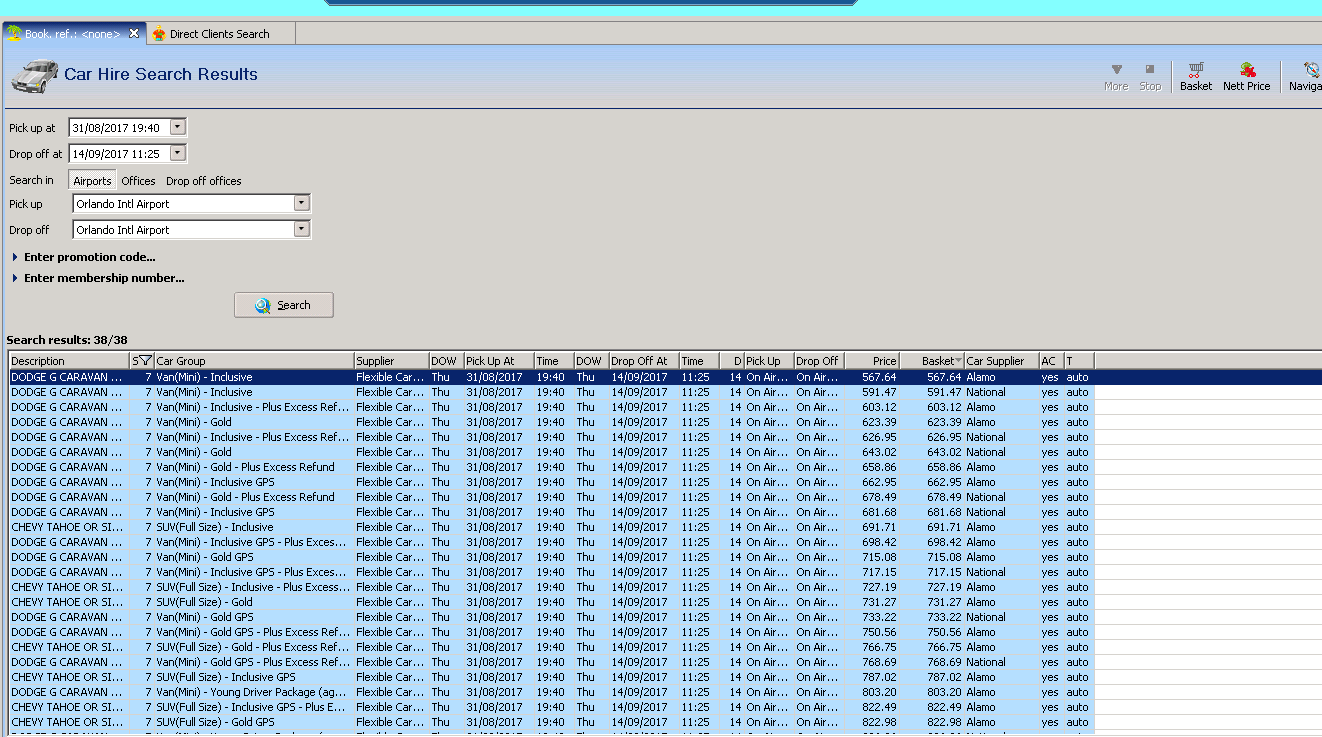This screenshot has height=737, width=1322.
Task: Switch to the Direct Clients Search tab
Action: 220,34
